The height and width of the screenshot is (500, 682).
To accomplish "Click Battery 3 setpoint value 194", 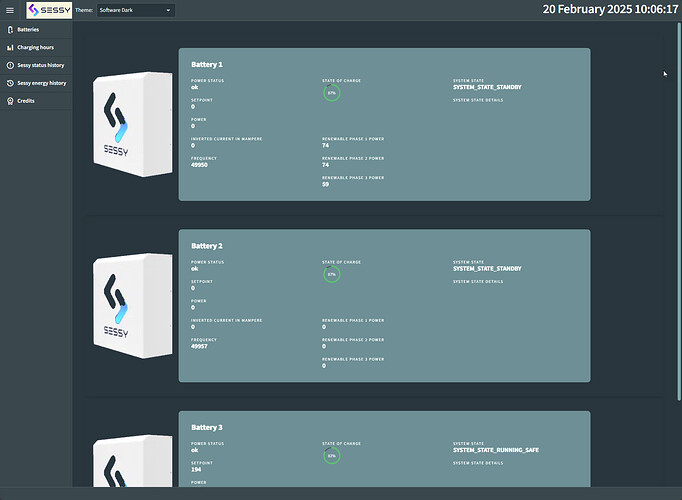I will coord(196,470).
